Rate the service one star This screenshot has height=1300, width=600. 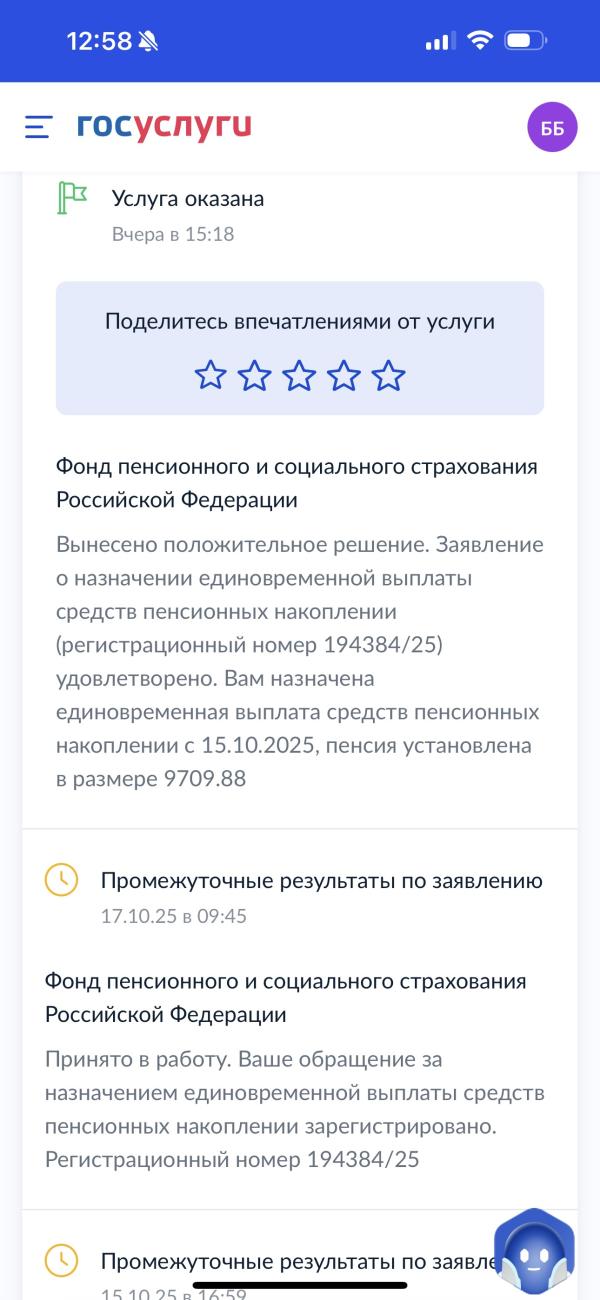[x=210, y=376]
